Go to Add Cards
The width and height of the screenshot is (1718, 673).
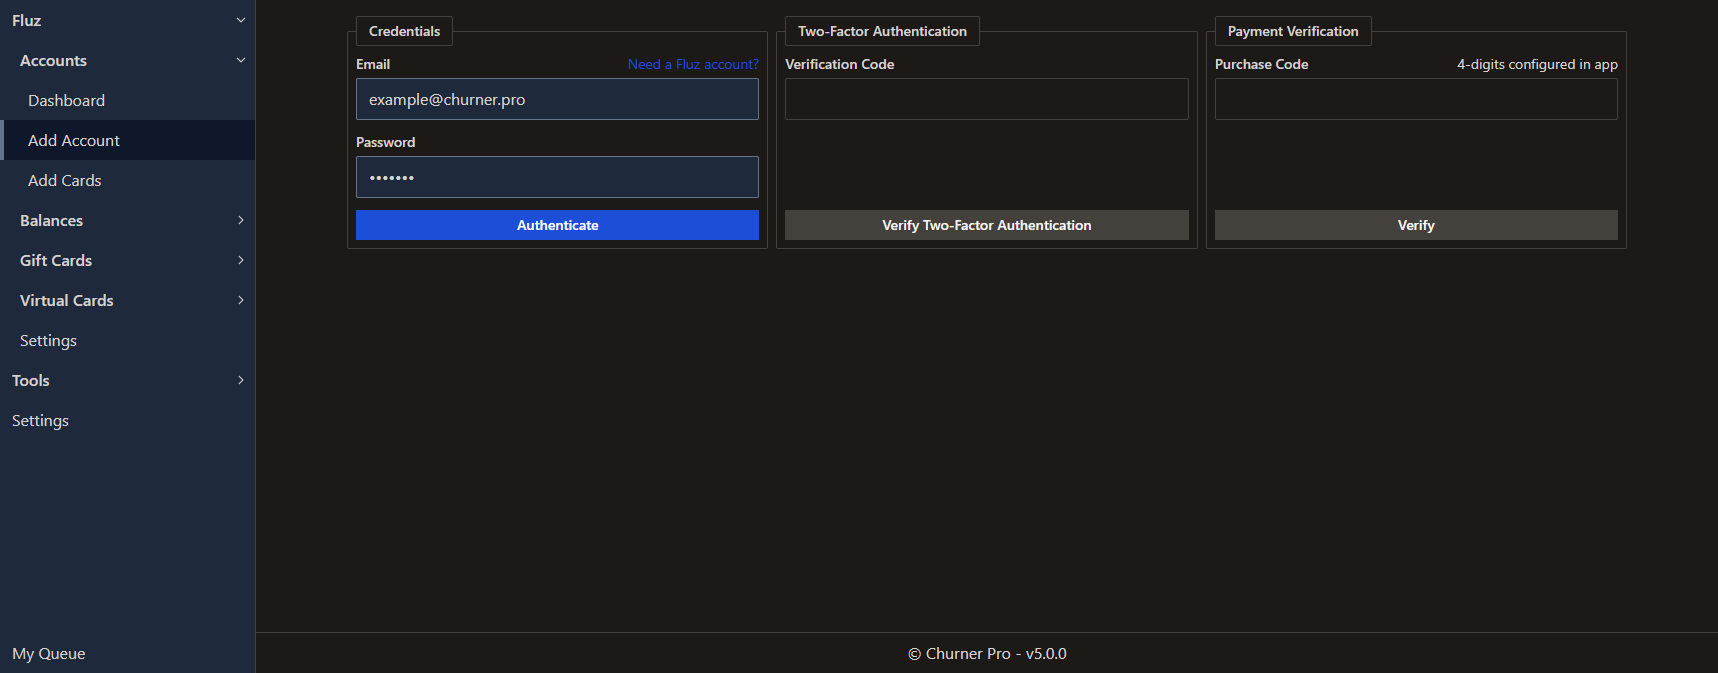[65, 180]
